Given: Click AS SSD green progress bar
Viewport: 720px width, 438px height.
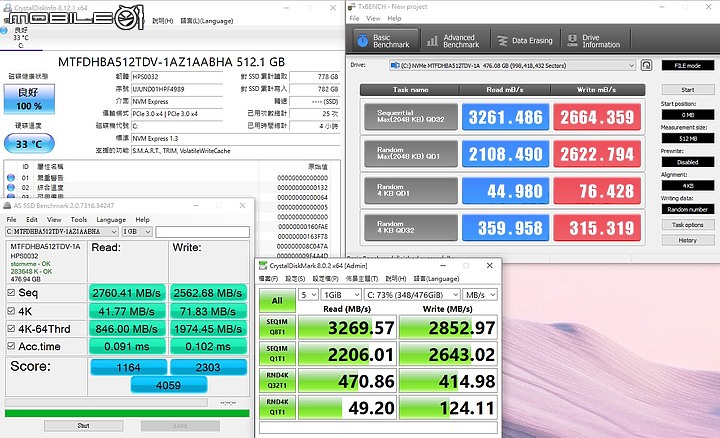Looking at the screenshot, I should [x=127, y=413].
